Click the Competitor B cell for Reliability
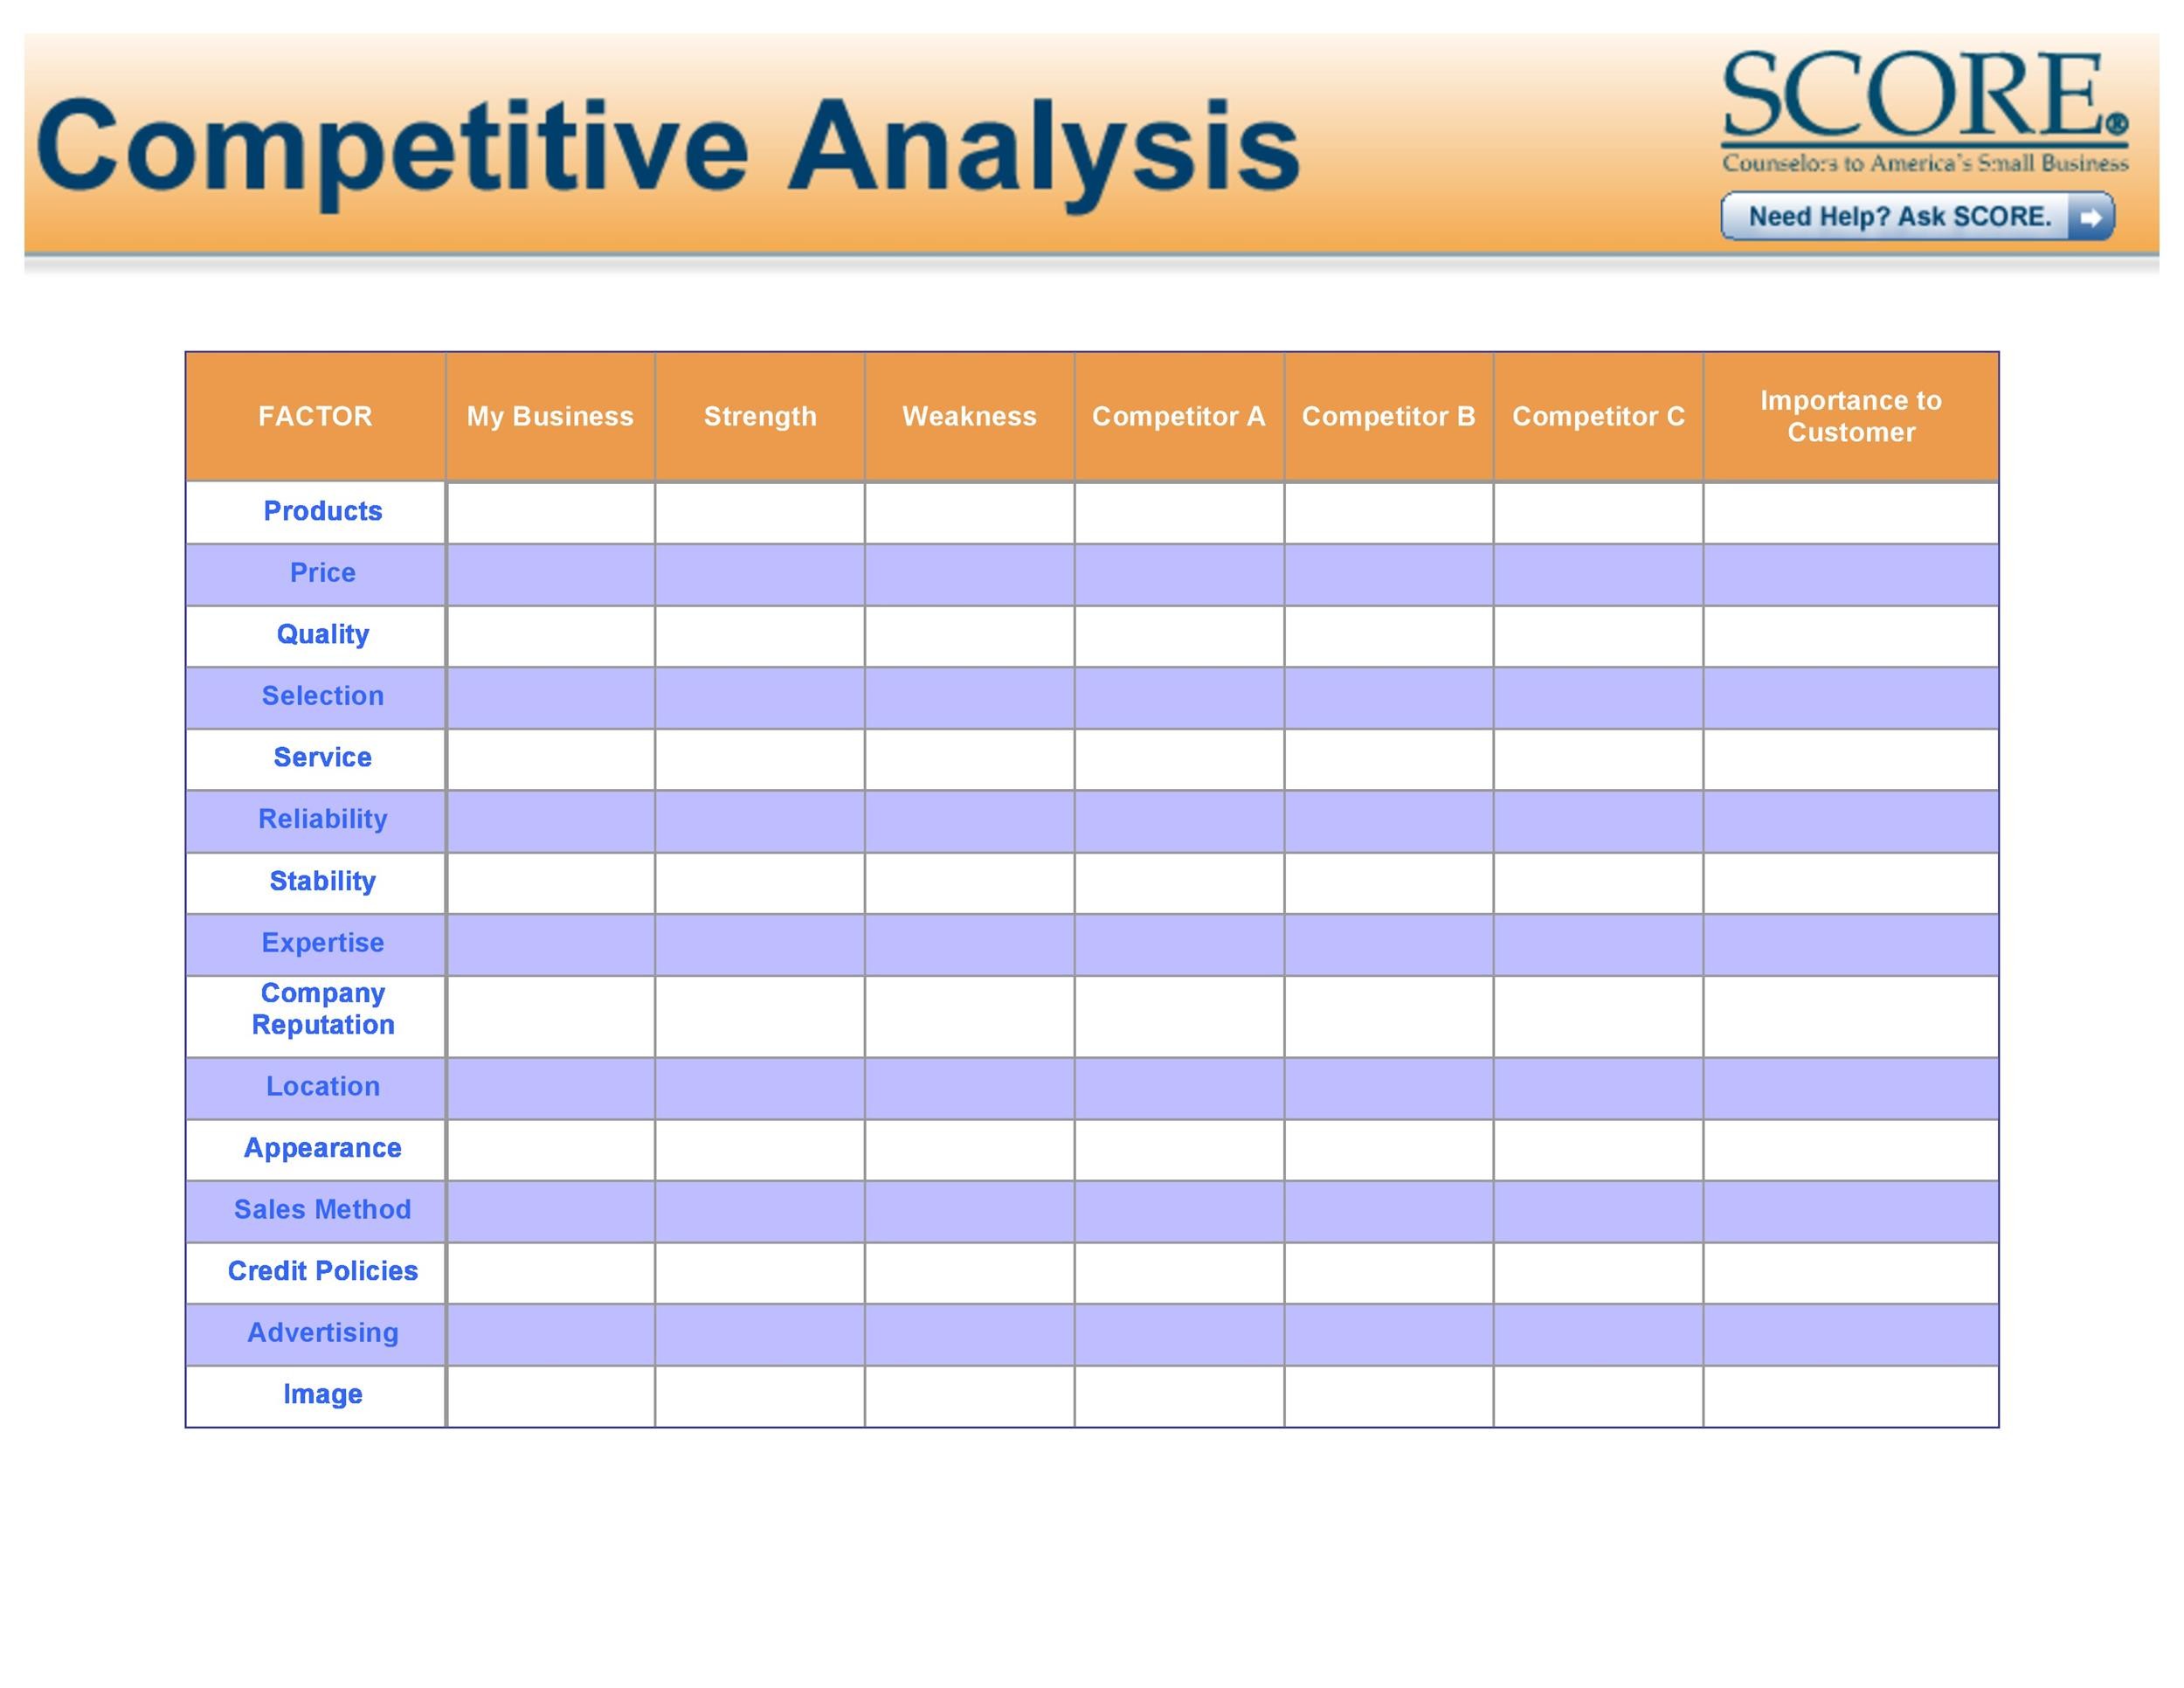Image resolution: width=2184 pixels, height=1688 pixels. [1388, 820]
